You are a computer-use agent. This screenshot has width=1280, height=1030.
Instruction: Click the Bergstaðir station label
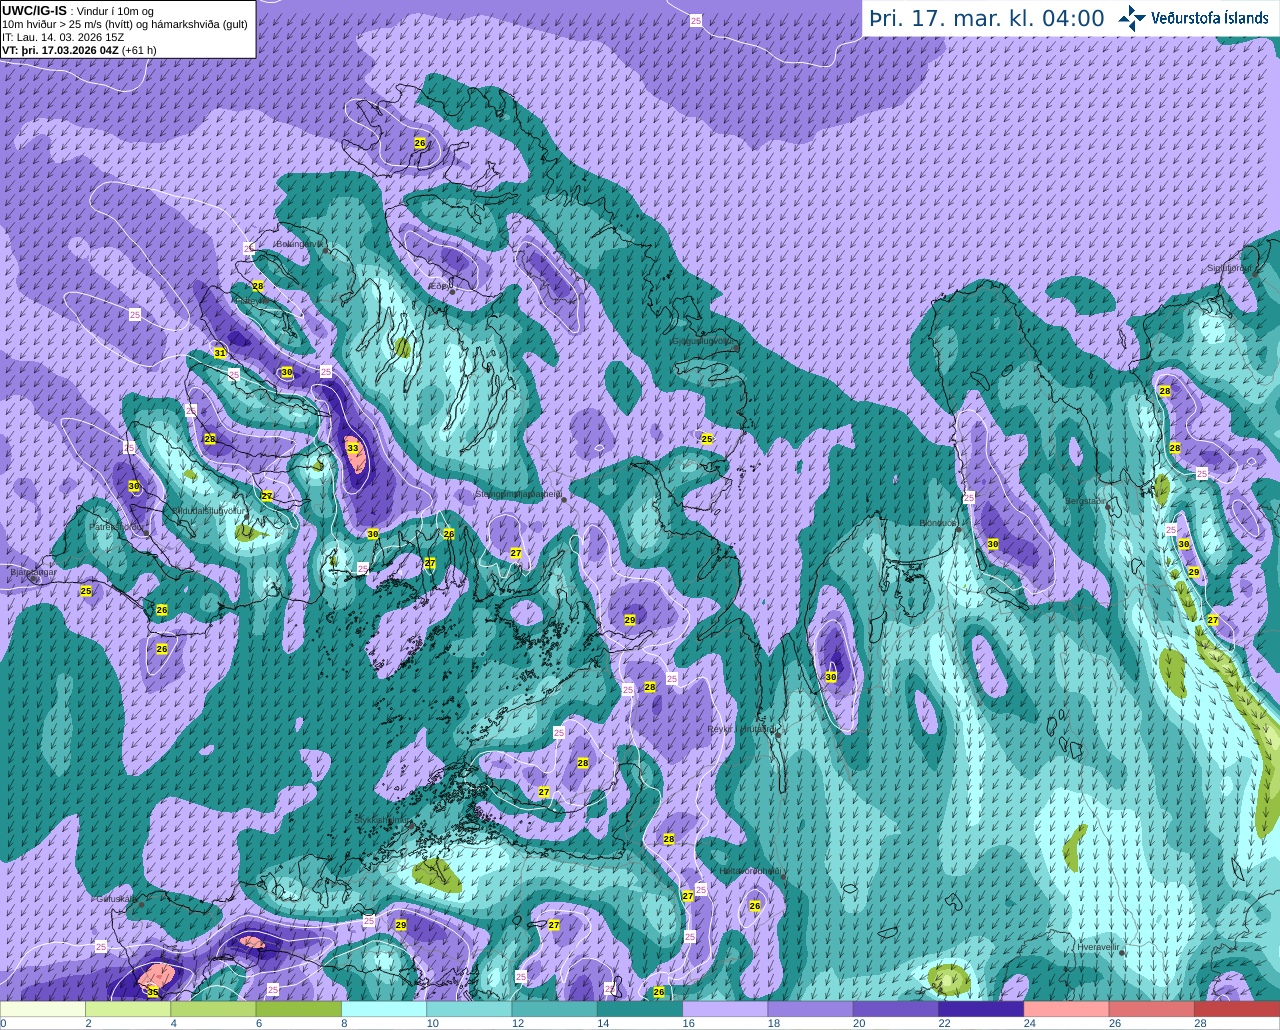1087,501
